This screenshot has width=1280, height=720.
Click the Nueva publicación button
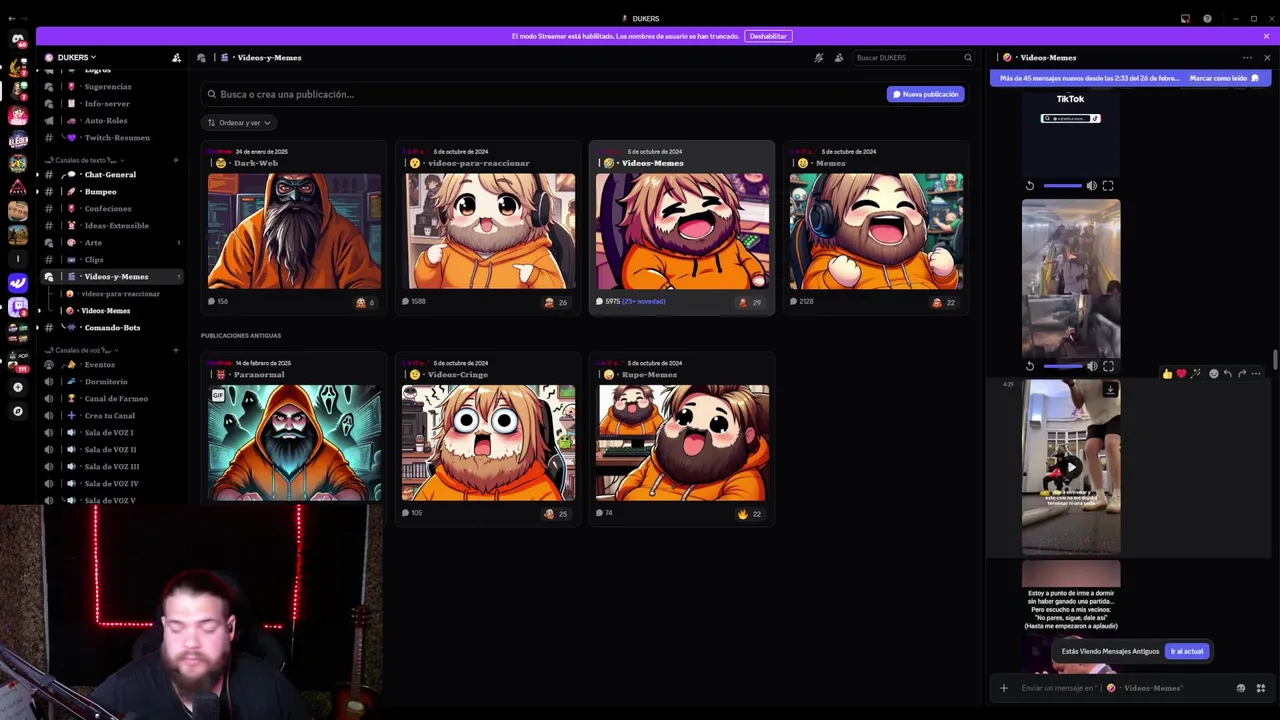tap(926, 94)
